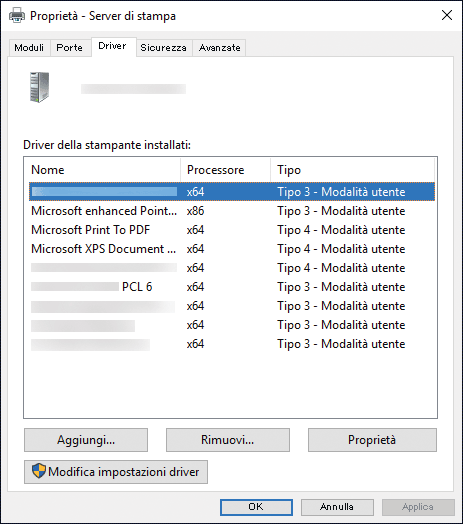Screen dimensions: 463x524
Task: Click the server tower icon
Action: click(39, 87)
